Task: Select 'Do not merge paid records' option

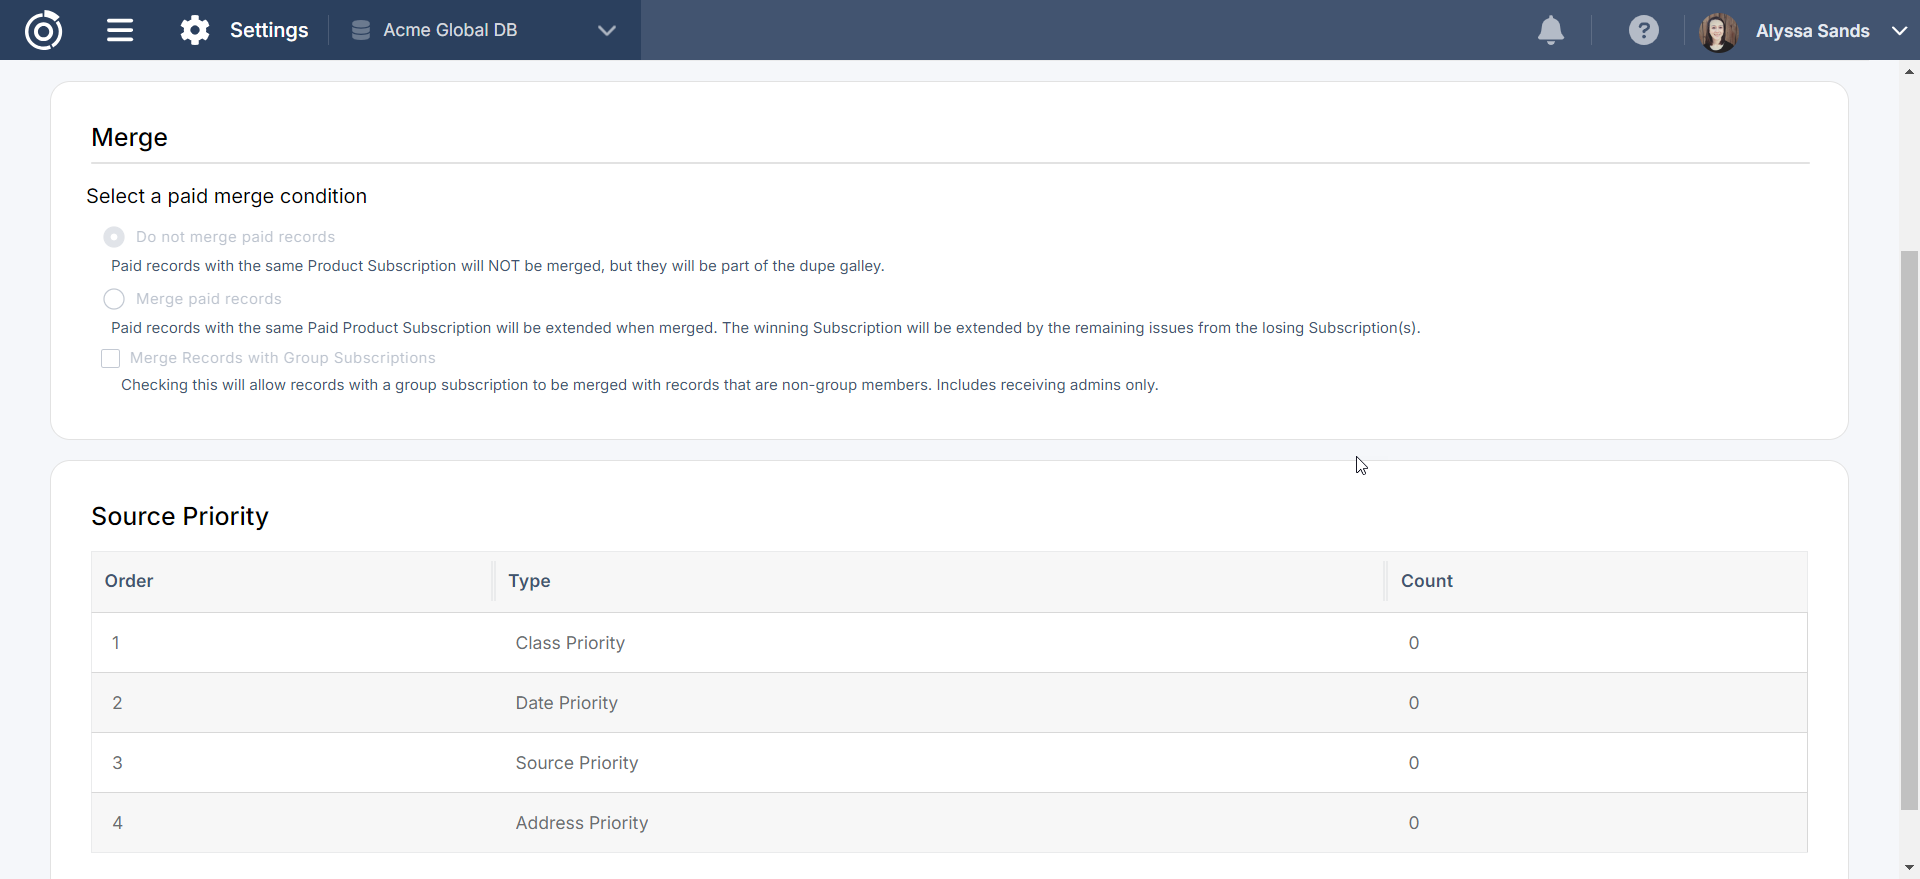Action: (114, 237)
